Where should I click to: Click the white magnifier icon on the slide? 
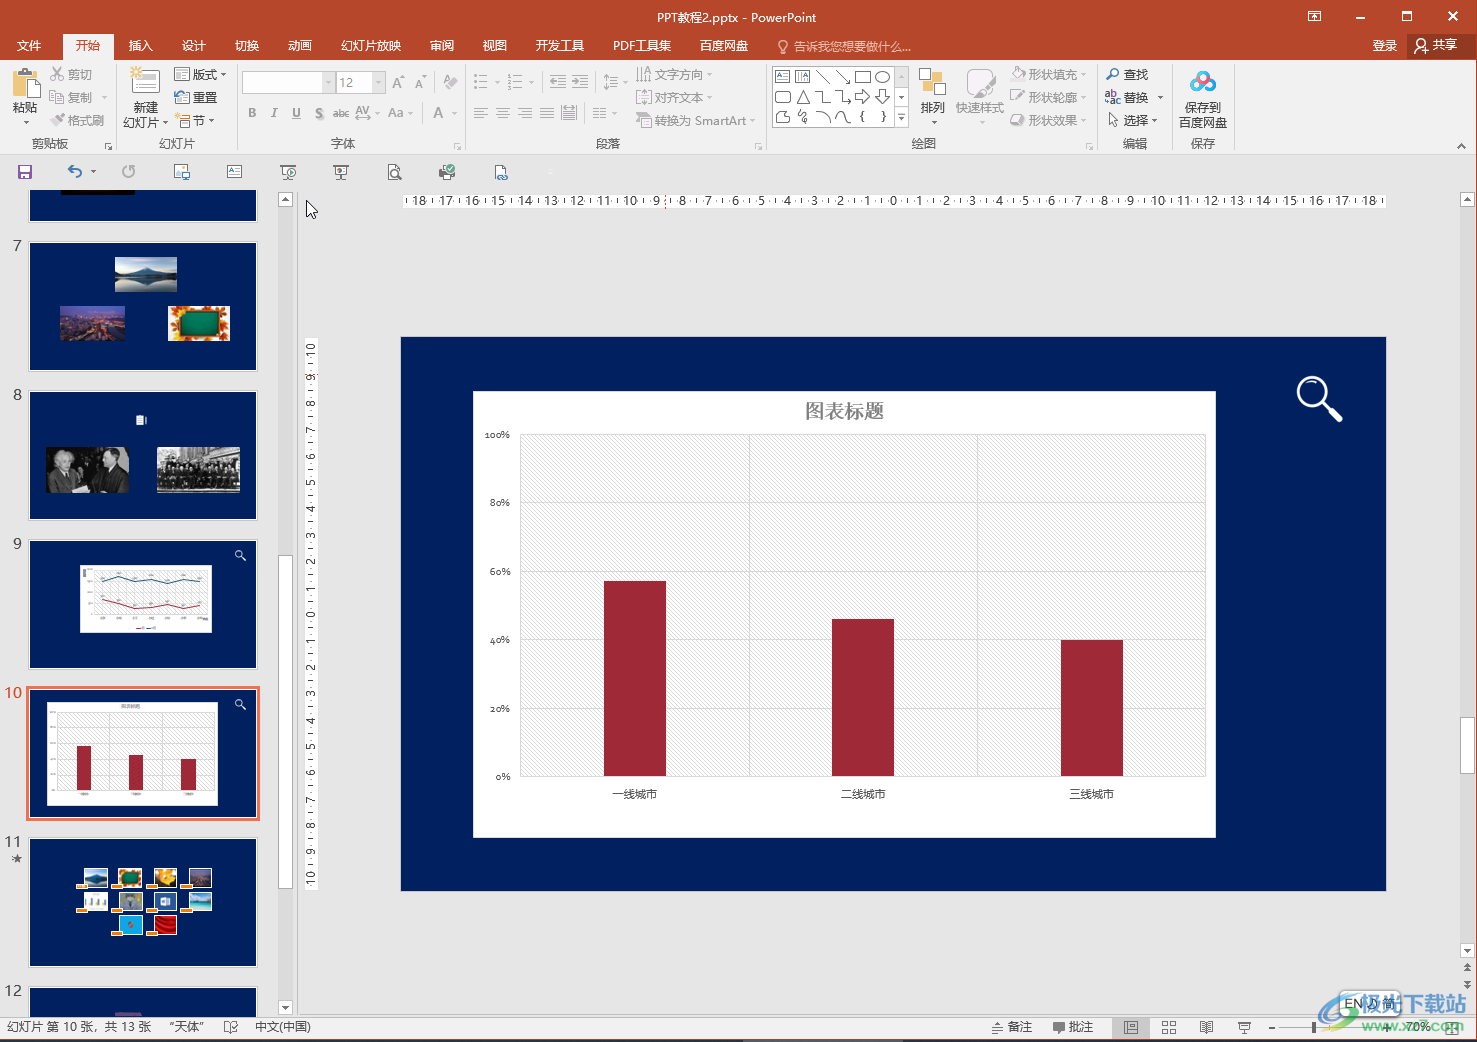click(1319, 399)
